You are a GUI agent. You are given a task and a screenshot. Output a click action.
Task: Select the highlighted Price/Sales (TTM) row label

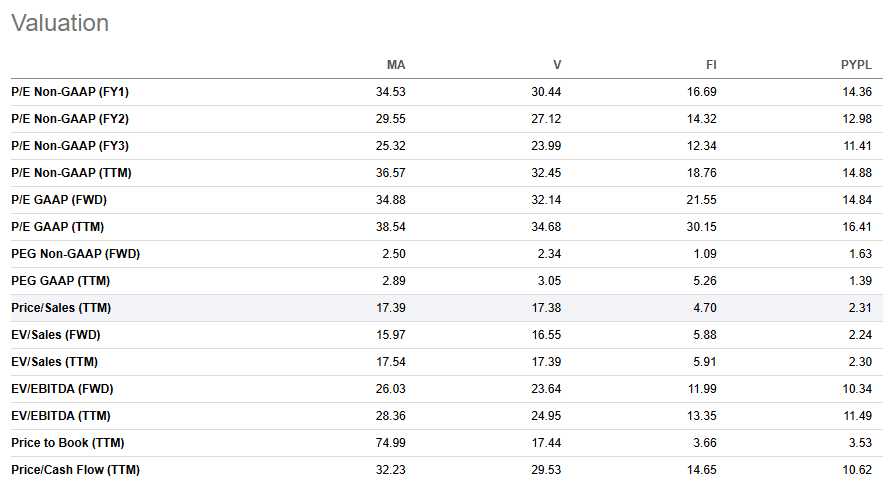[x=60, y=308]
